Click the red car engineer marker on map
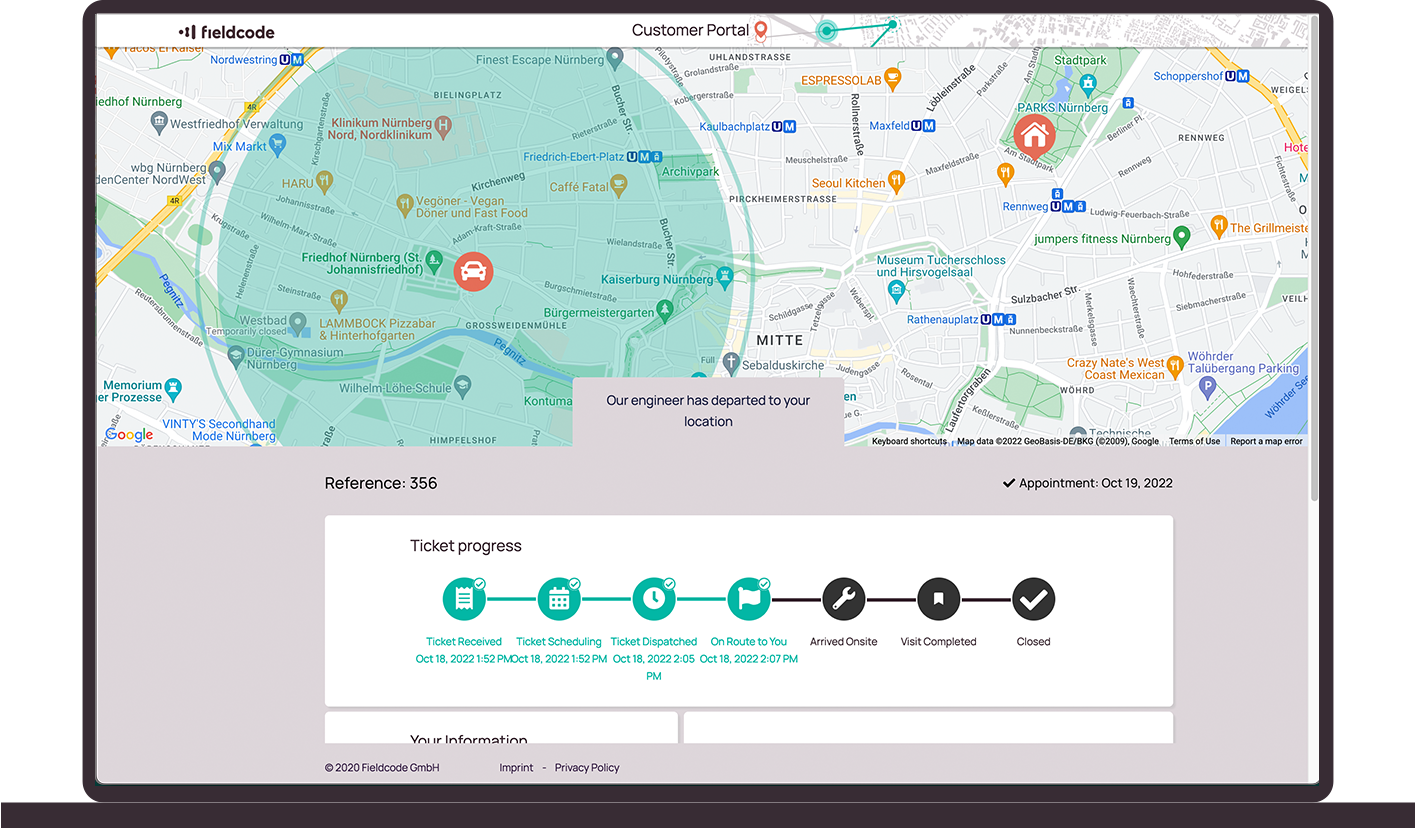 tap(473, 271)
